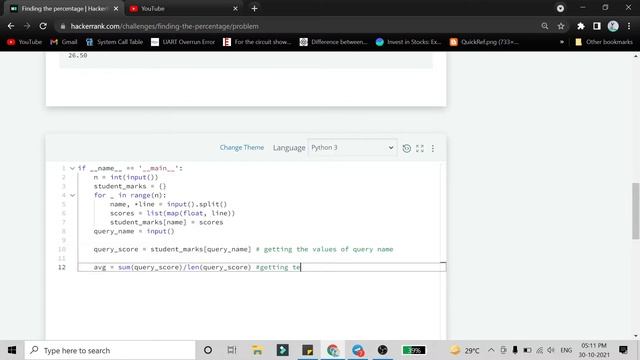Open network signal tray icon
Viewport: 640px width, 360px height.
(539, 350)
